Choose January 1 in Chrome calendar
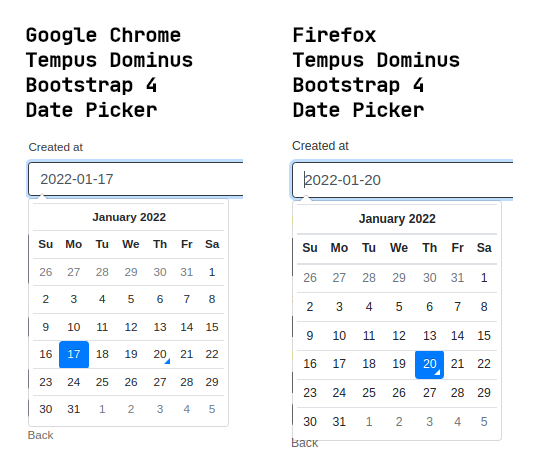The image size is (543, 465). pyautogui.click(x=212, y=272)
